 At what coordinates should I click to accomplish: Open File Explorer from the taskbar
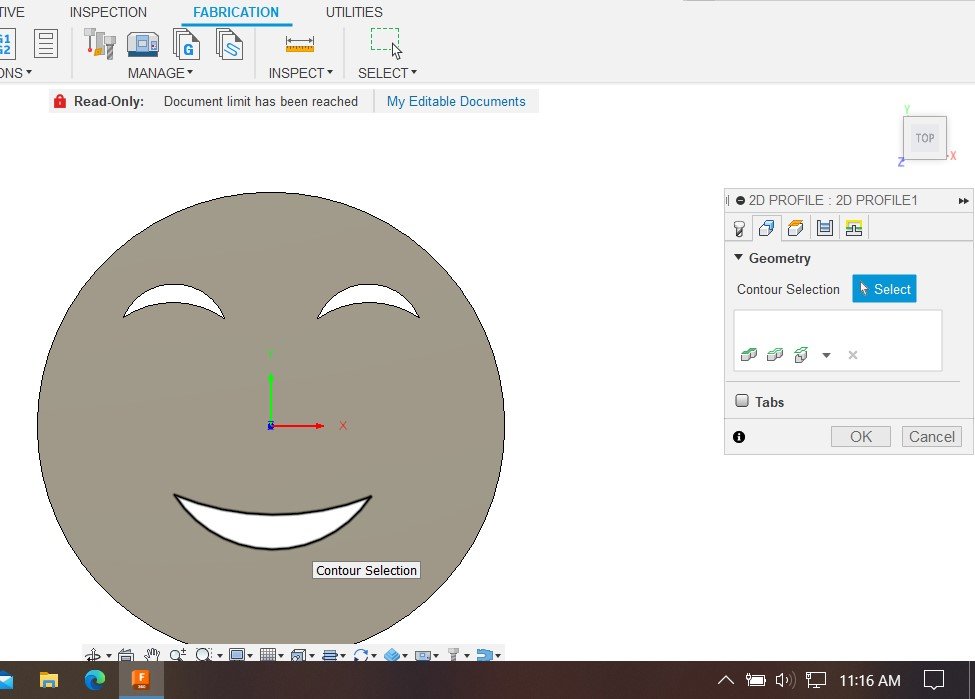coord(49,680)
